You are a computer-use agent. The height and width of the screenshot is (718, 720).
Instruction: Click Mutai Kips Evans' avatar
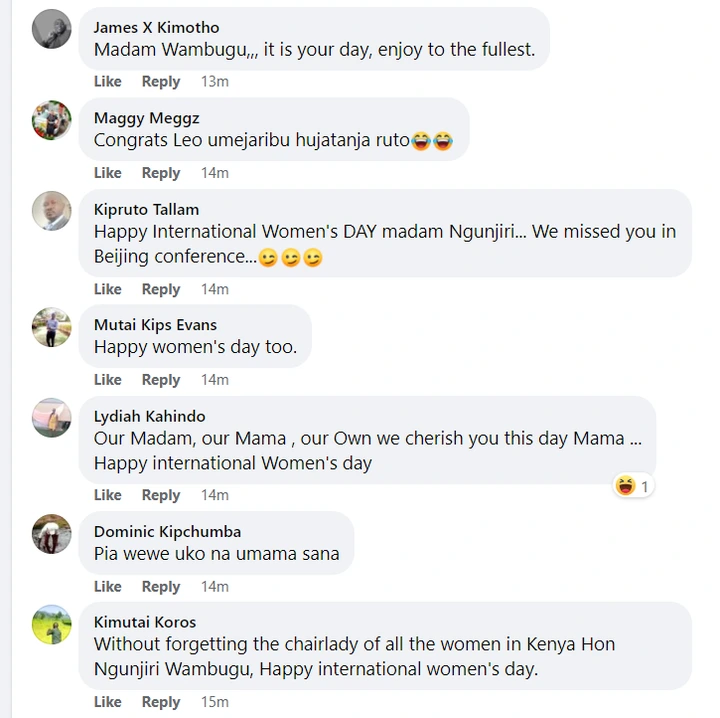(52, 327)
